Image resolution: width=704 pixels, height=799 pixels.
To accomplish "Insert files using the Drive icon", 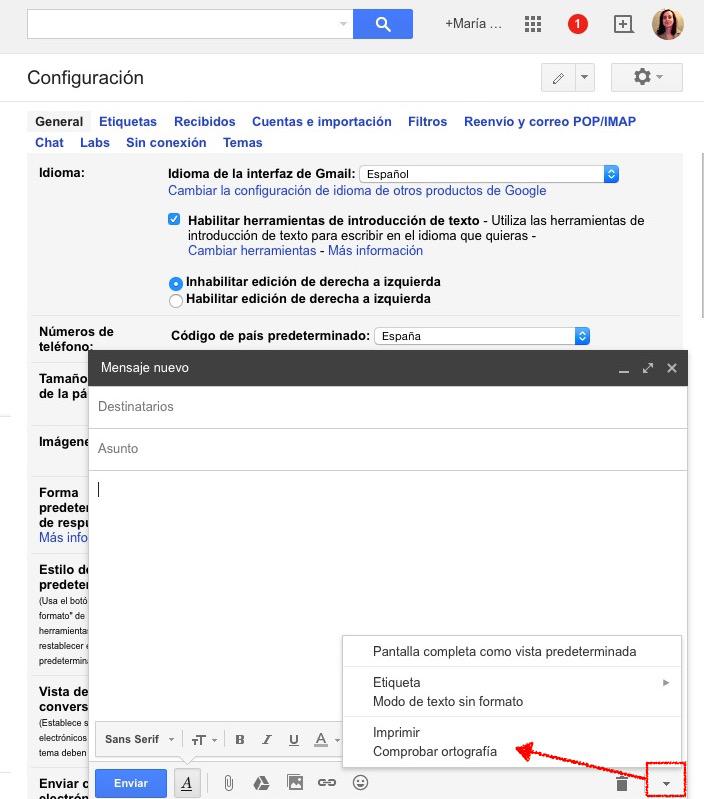I will (x=261, y=783).
